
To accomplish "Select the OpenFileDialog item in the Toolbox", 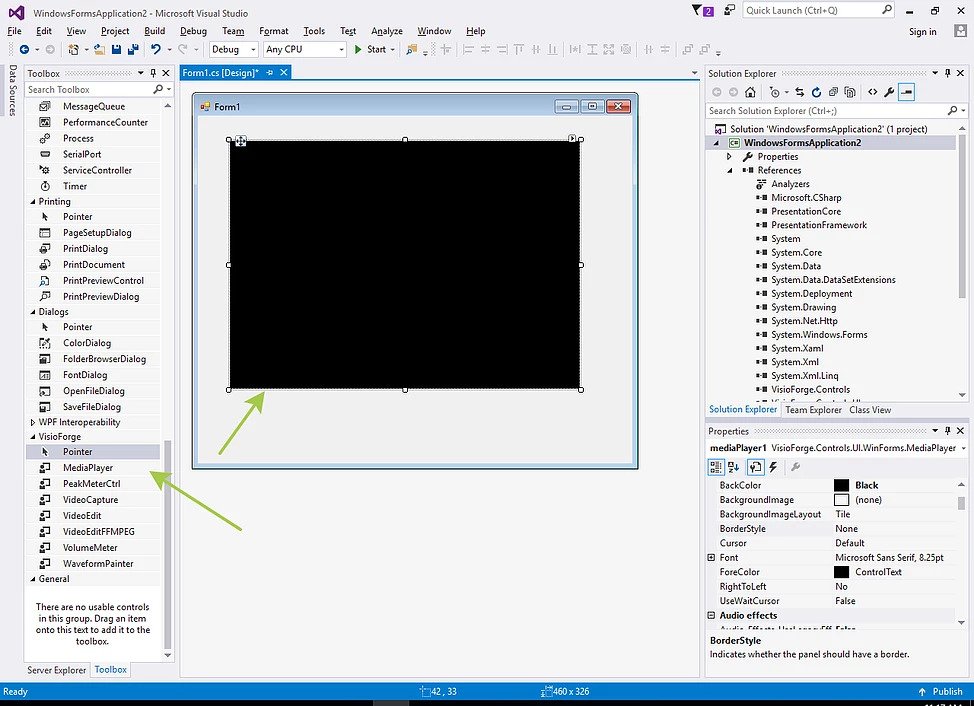I will [93, 391].
